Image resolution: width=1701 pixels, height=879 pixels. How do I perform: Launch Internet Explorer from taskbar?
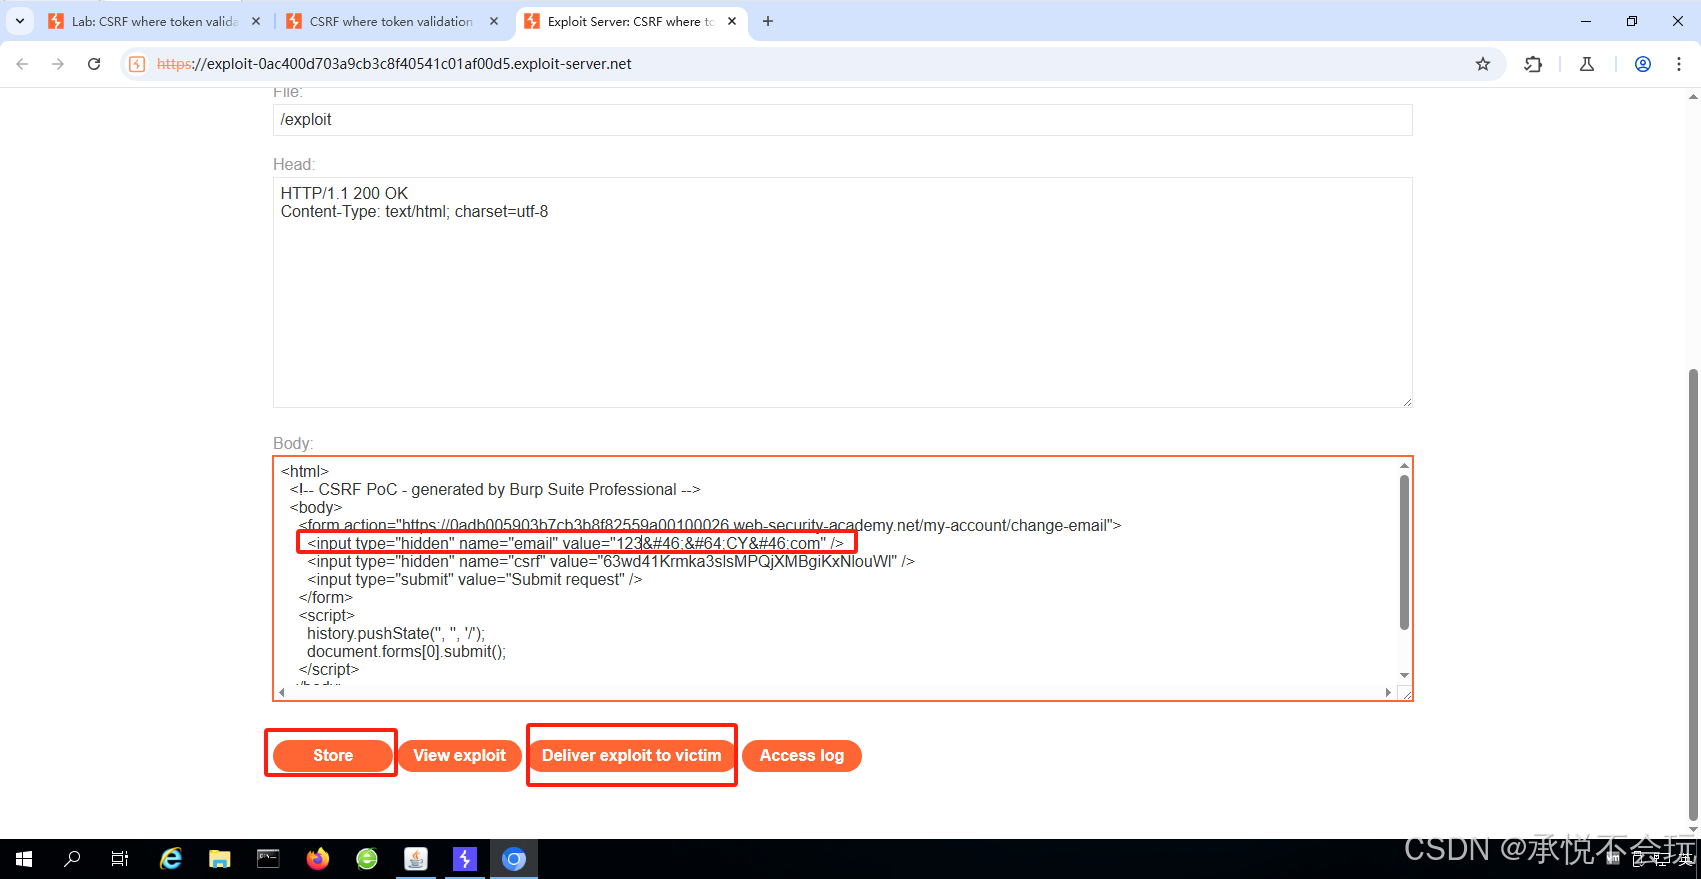(171, 859)
